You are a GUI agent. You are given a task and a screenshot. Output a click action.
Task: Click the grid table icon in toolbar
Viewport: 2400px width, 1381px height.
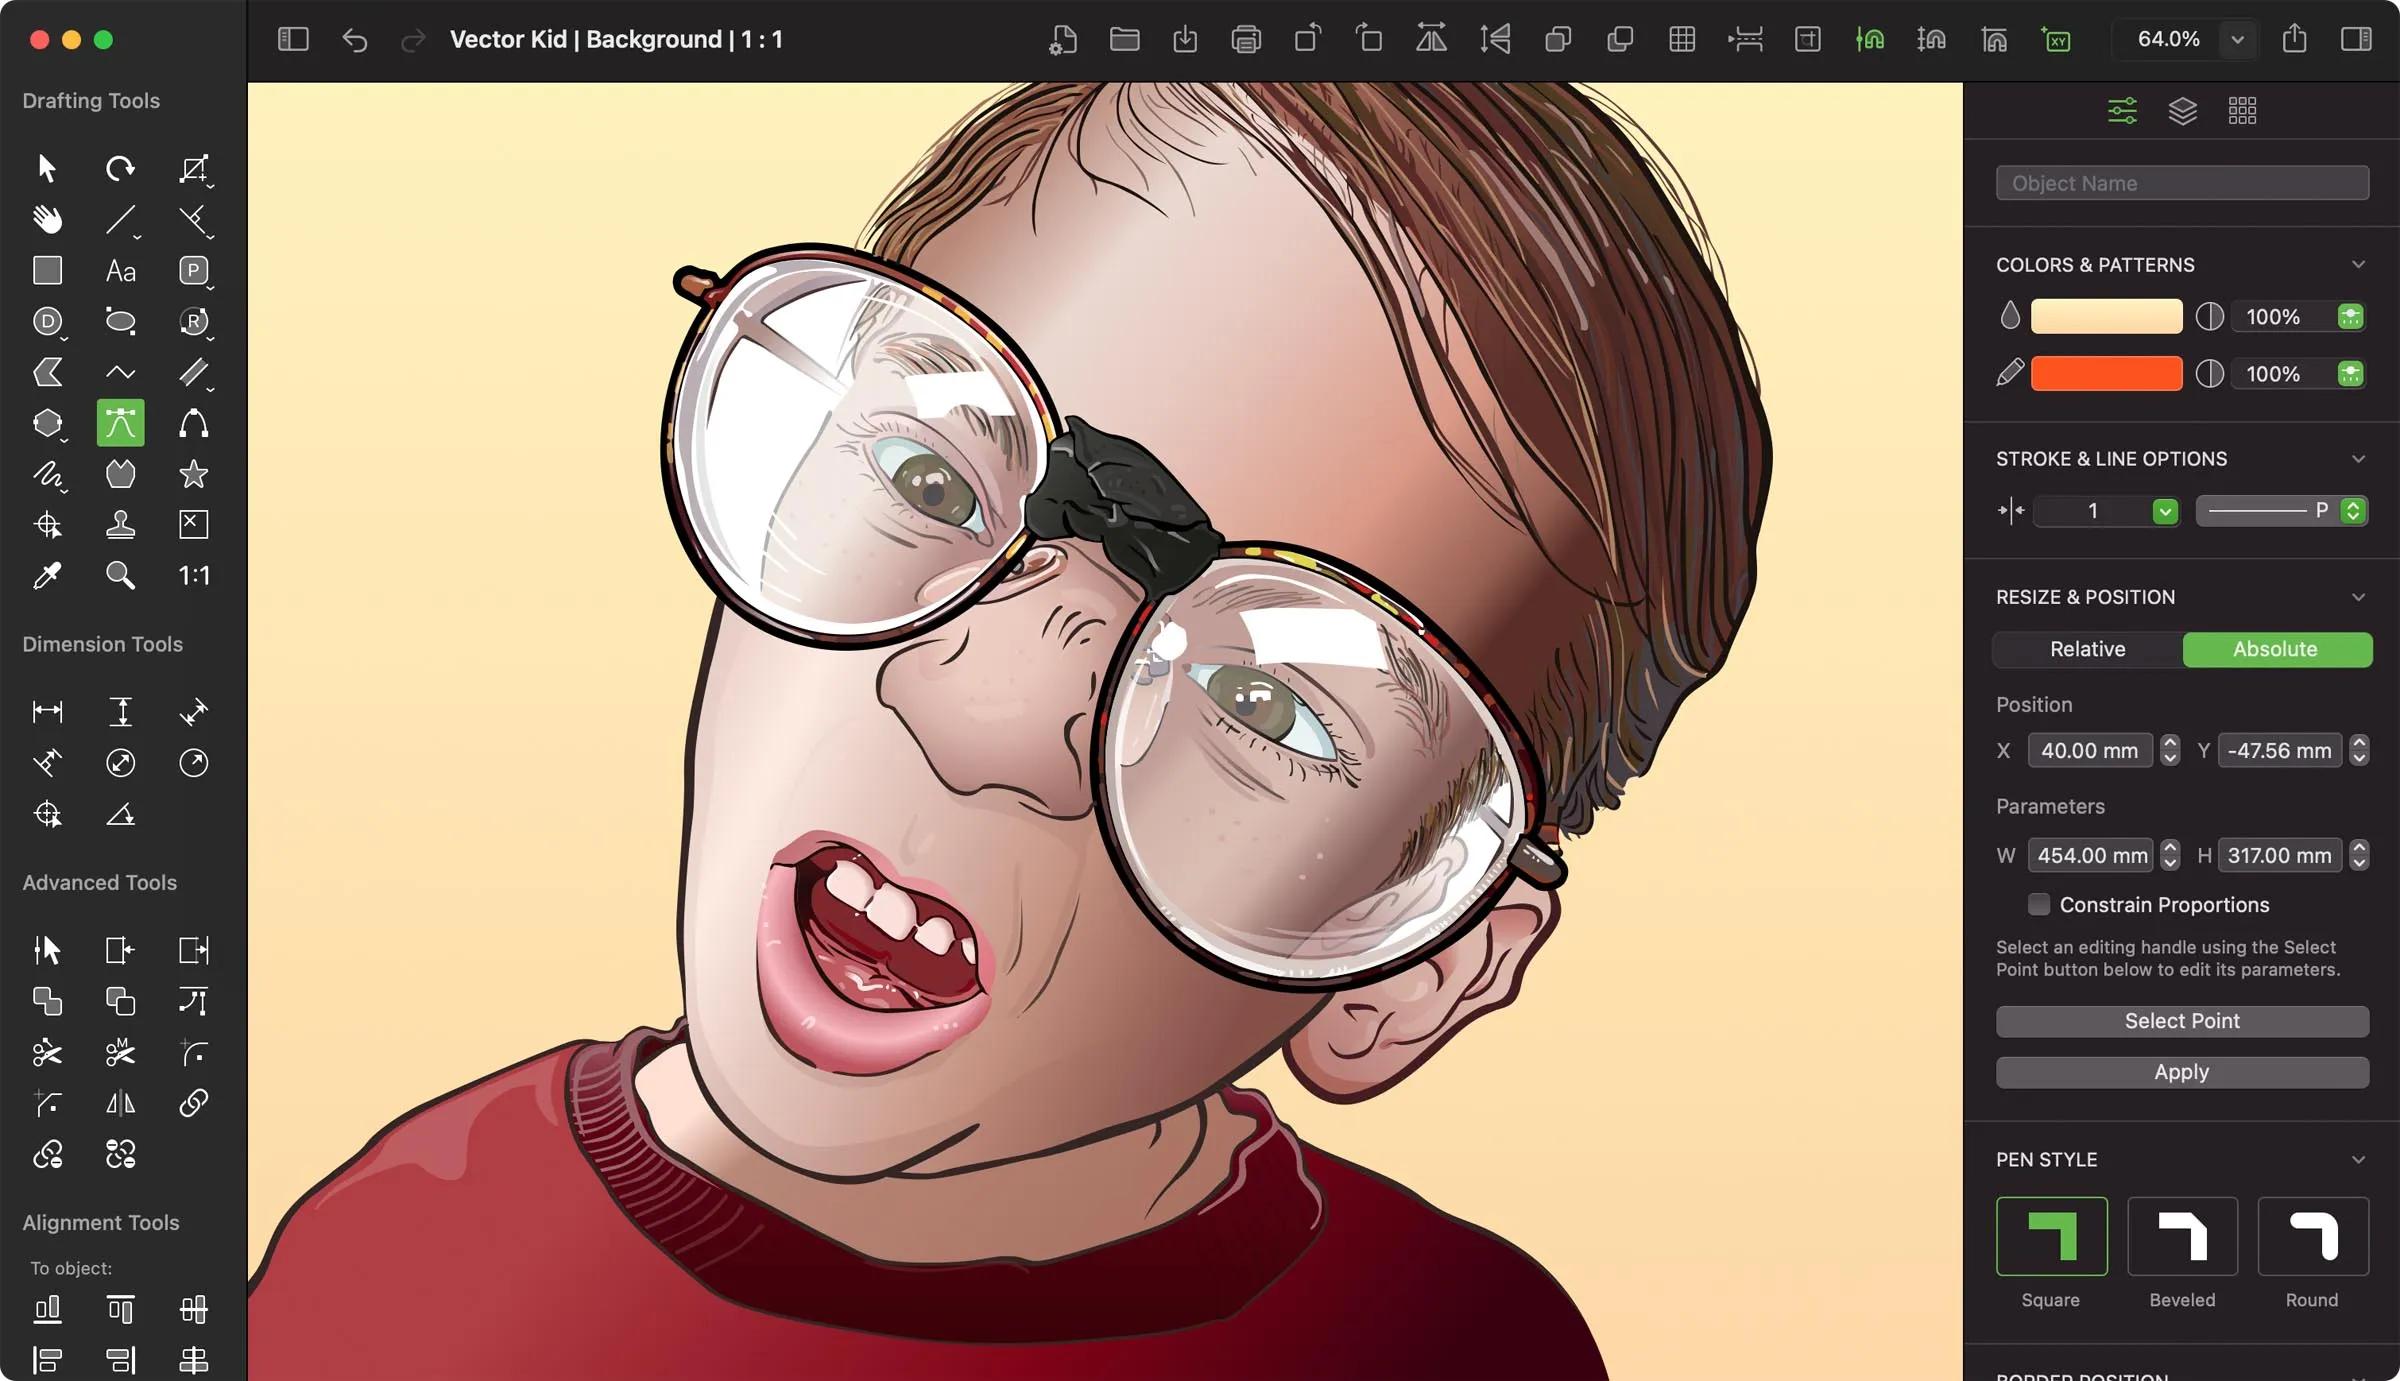click(x=1682, y=39)
